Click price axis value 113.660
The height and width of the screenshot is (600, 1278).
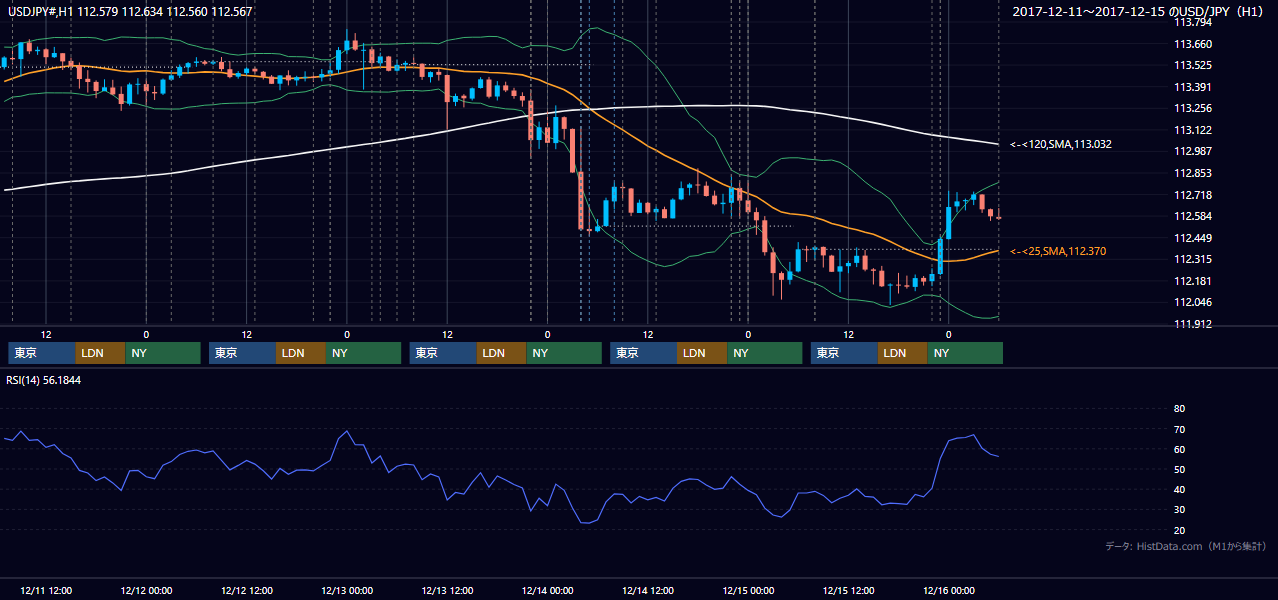(1192, 44)
